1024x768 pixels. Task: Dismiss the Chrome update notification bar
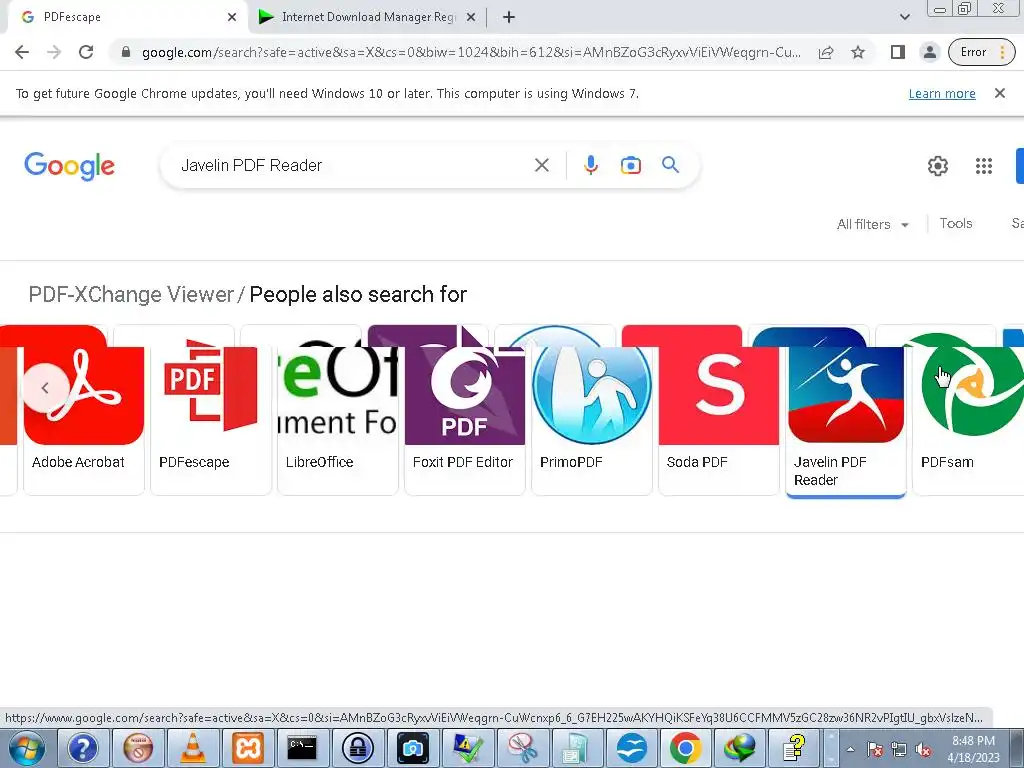pos(1000,93)
